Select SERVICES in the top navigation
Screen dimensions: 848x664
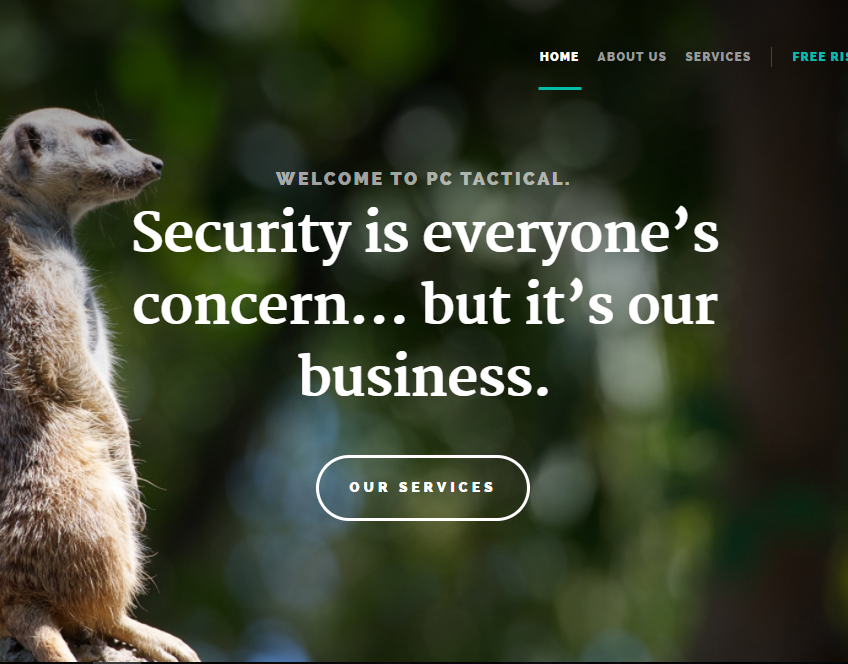coord(718,57)
